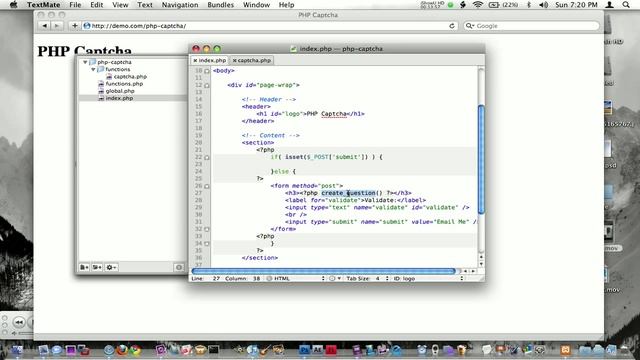Open Spotlight search in the menu bar

(626, 5)
